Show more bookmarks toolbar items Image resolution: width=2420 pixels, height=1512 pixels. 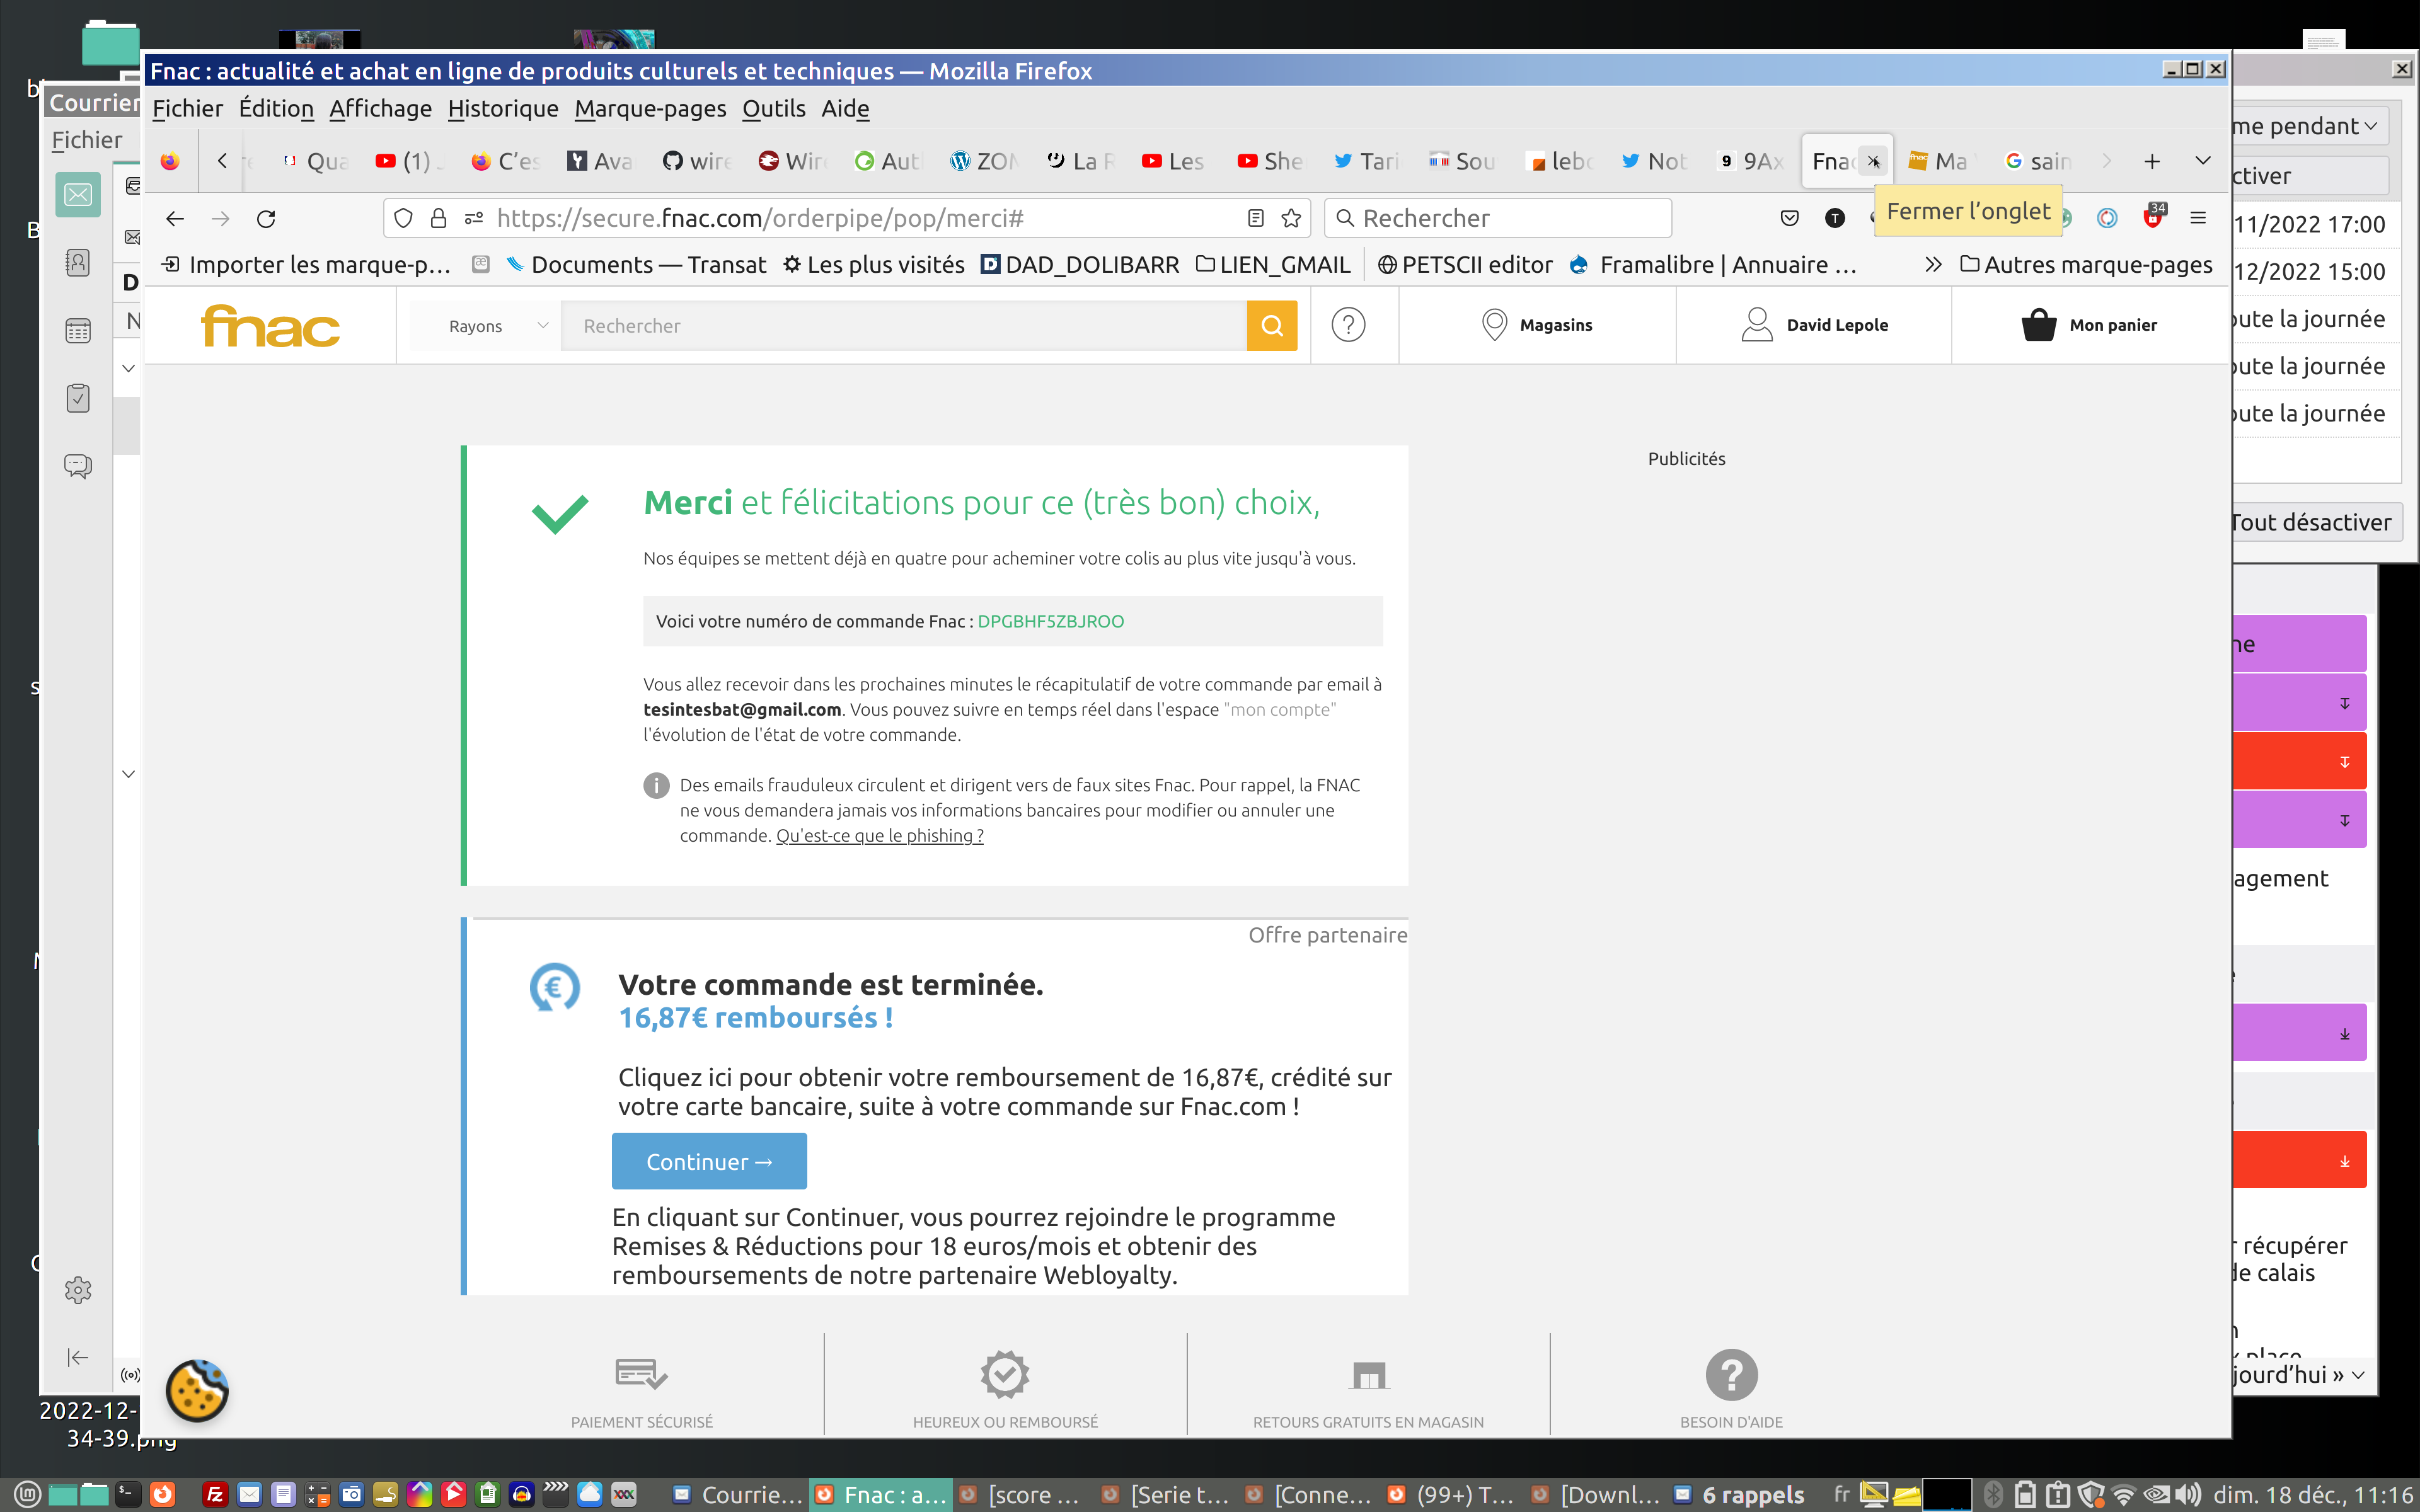pos(1932,265)
